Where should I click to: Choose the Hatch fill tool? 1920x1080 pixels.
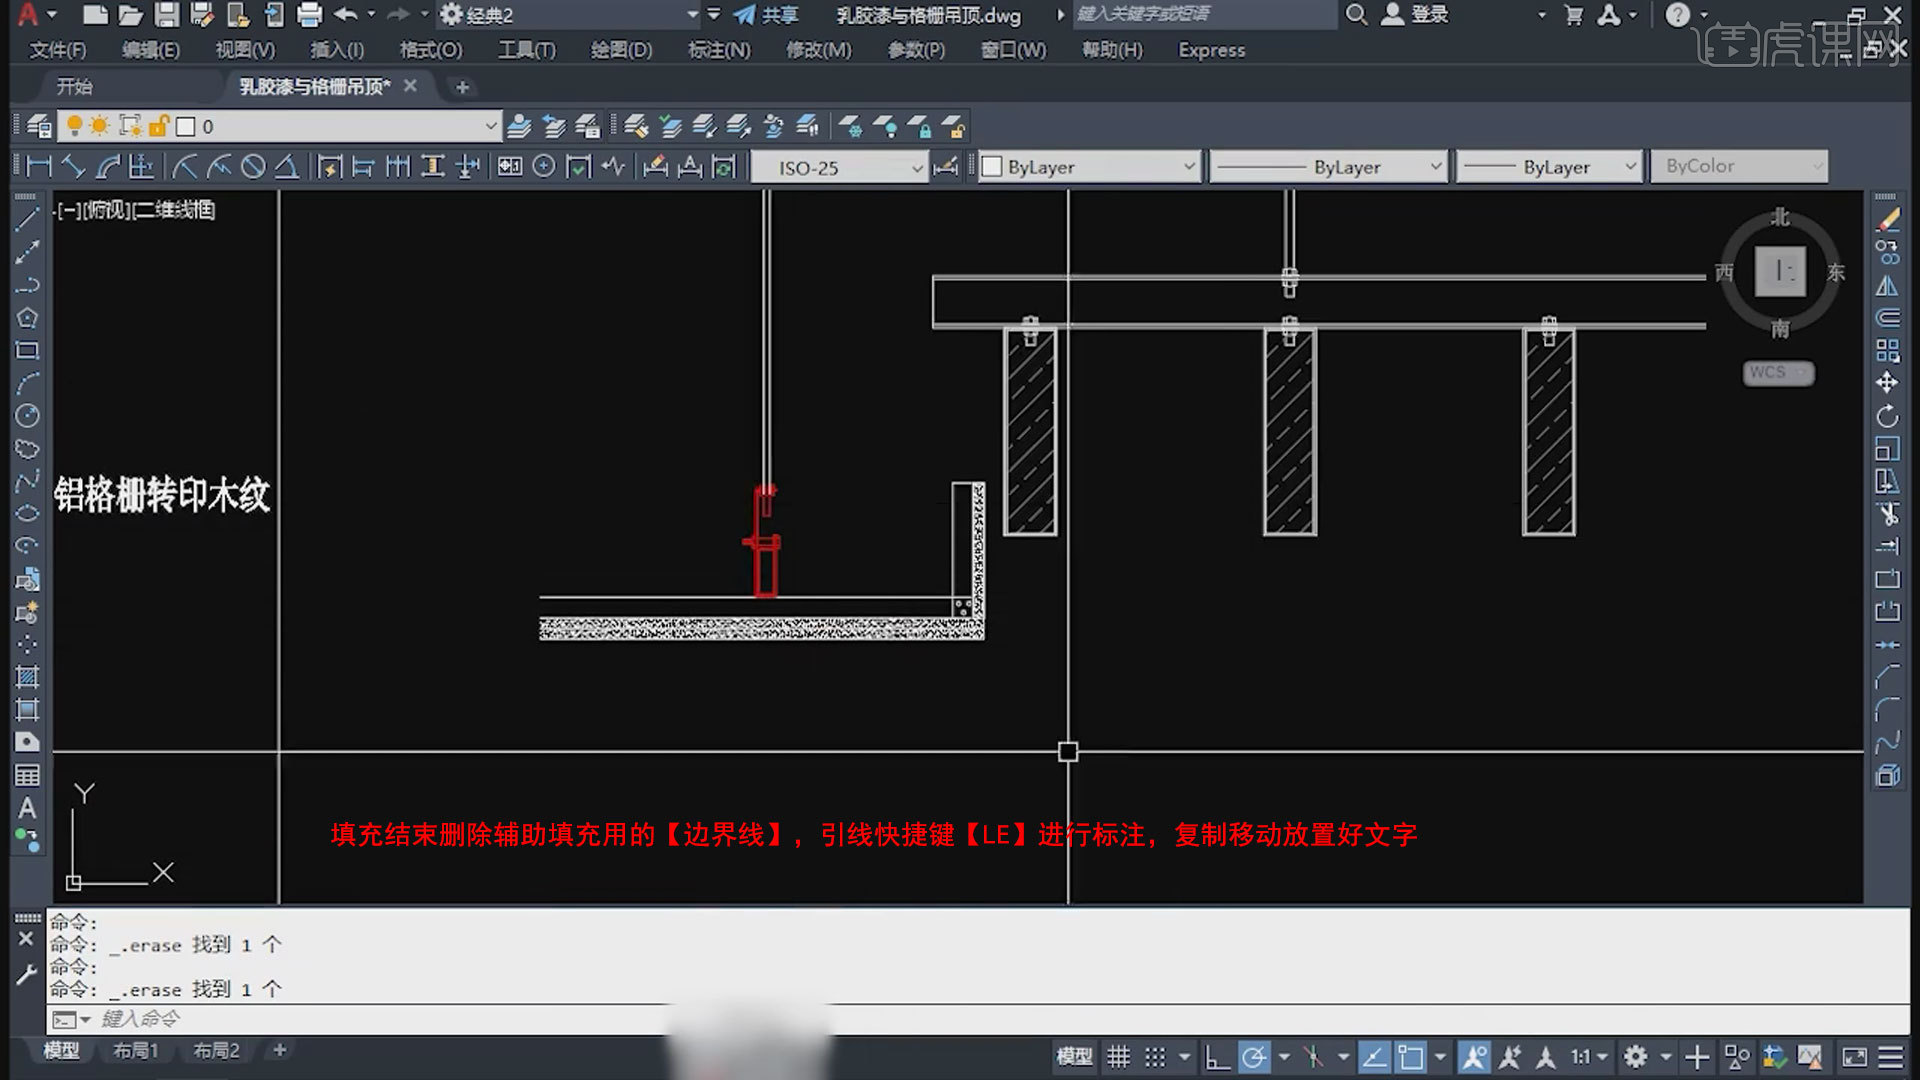27,677
